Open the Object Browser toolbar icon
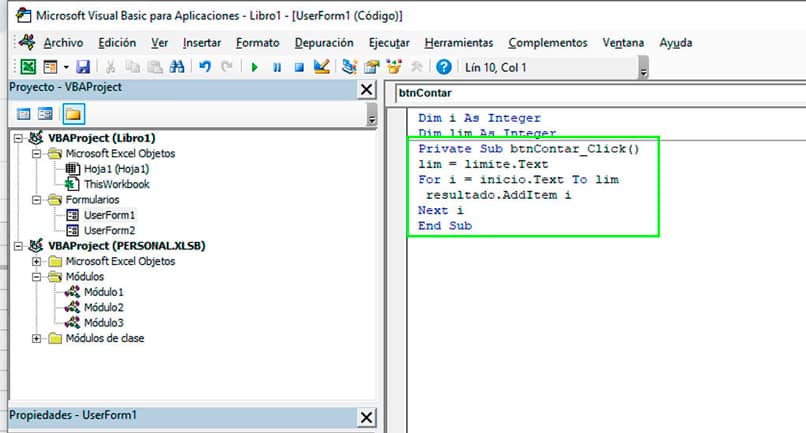Image resolution: width=806 pixels, height=433 pixels. [394, 67]
